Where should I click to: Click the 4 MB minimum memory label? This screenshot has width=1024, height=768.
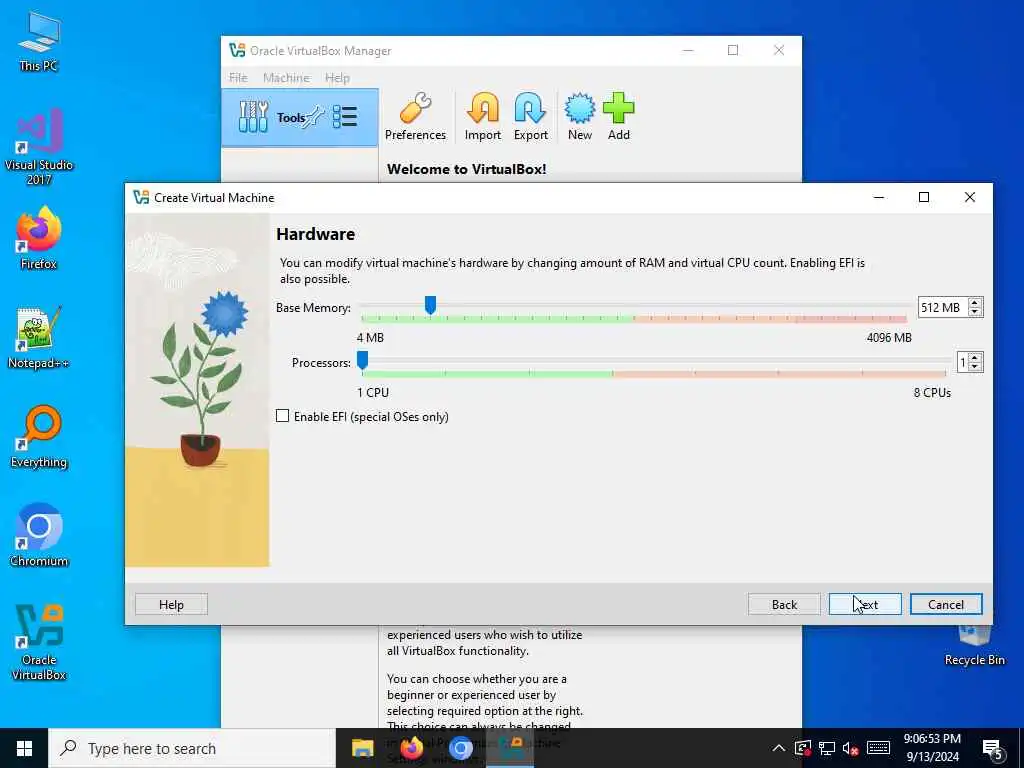tap(370, 338)
